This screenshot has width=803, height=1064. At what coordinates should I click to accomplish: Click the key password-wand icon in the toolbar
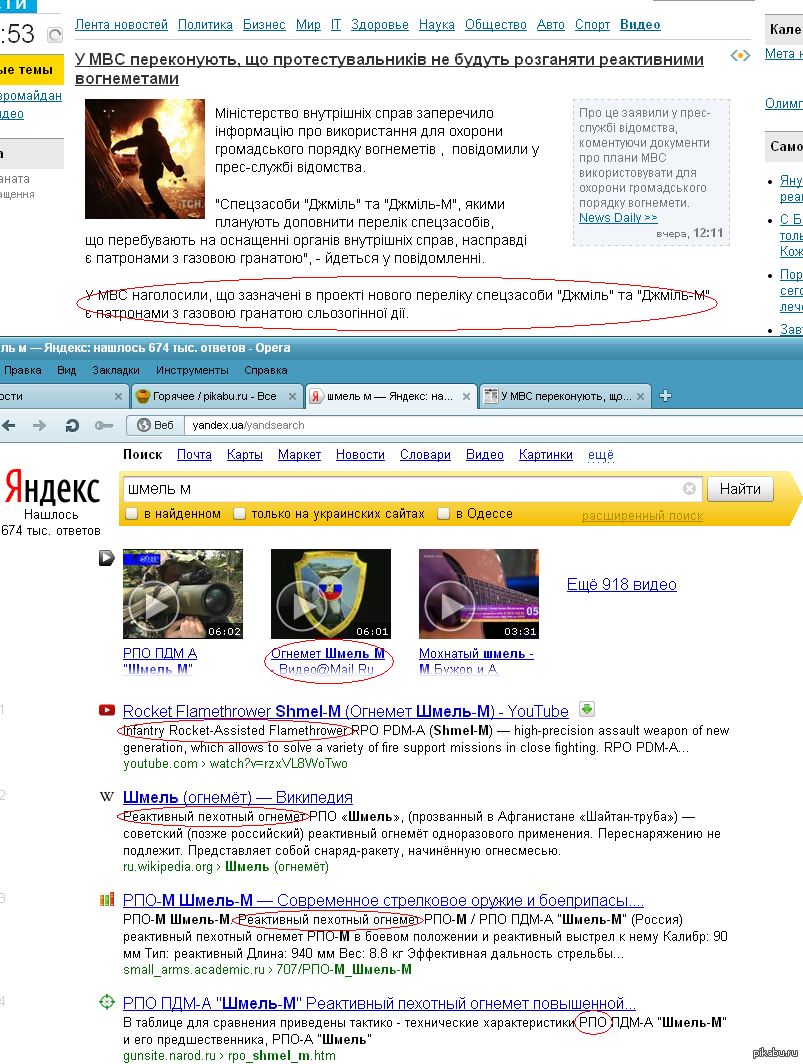pos(104,425)
